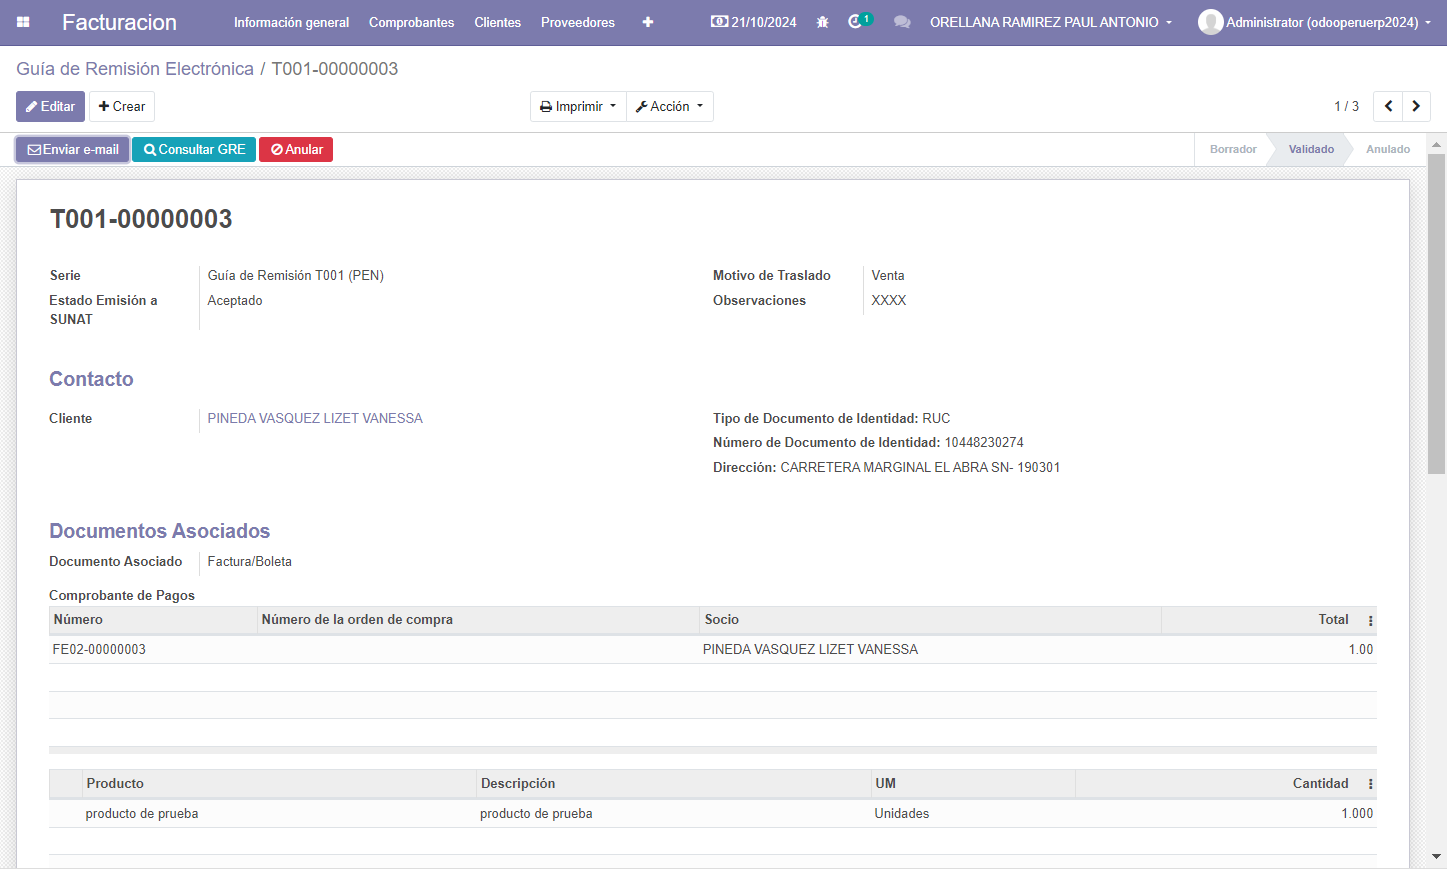This screenshot has width=1447, height=869.
Task: Click Consultar GRE button
Action: tap(194, 149)
